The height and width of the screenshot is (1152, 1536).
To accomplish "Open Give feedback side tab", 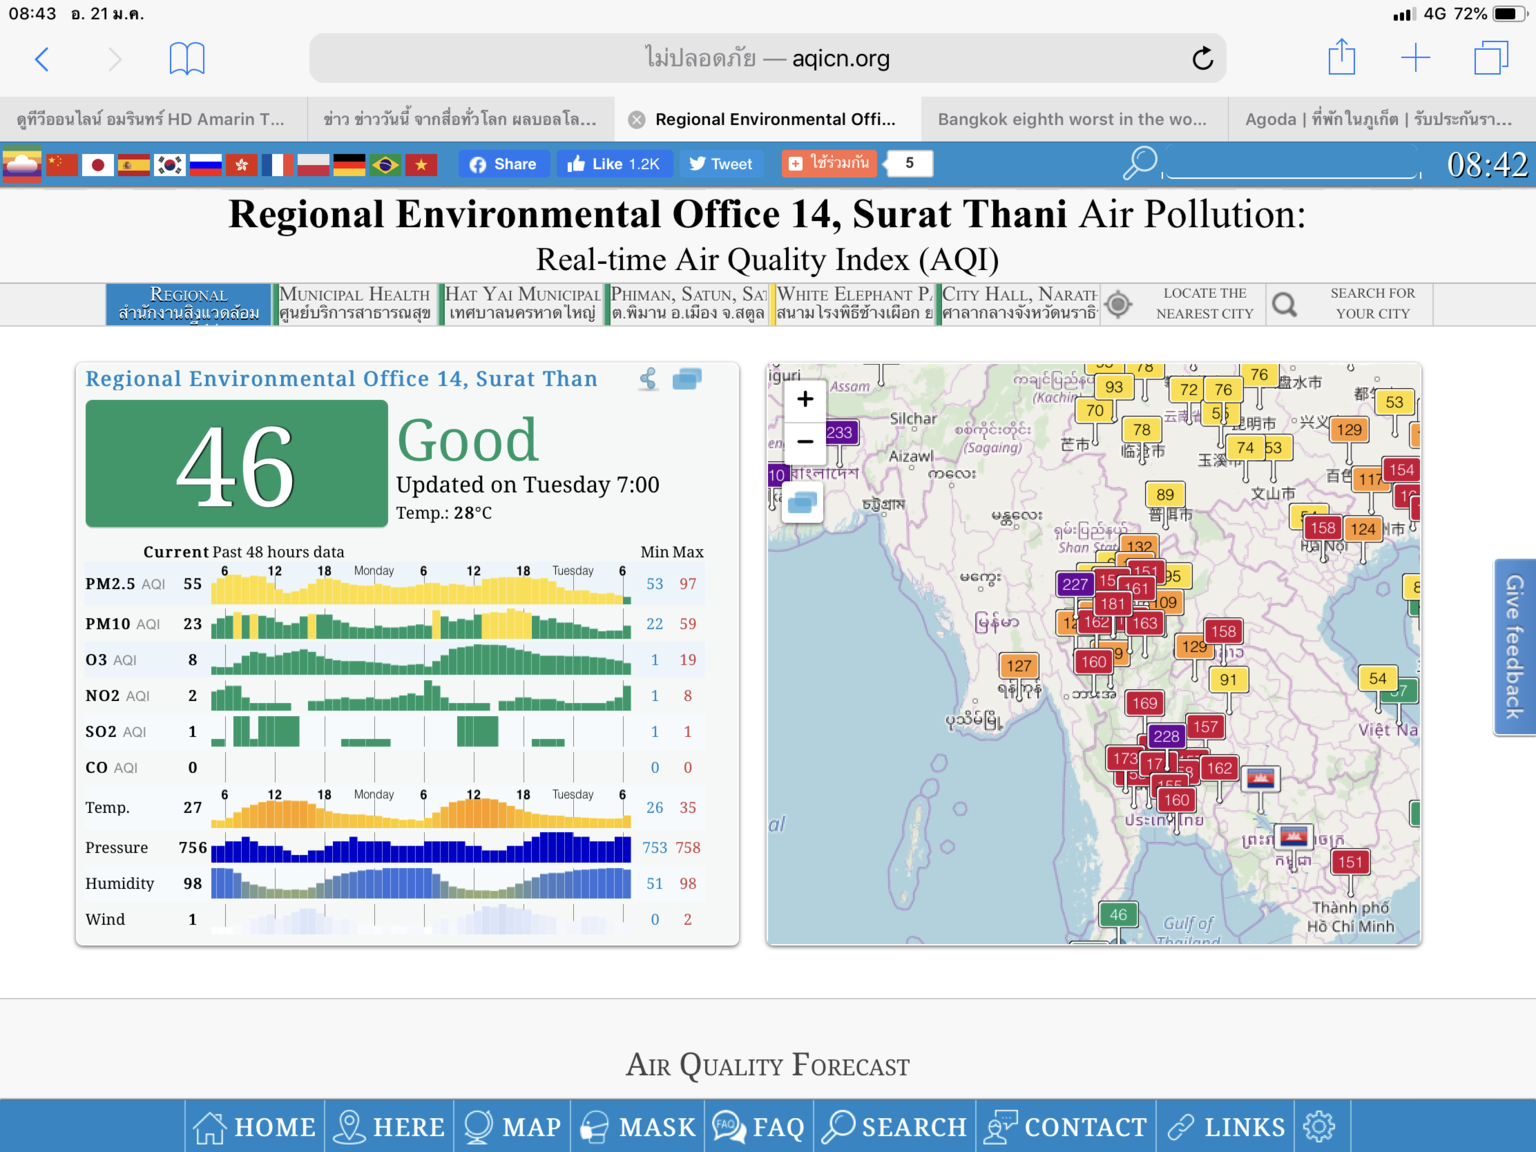I will [x=1514, y=647].
